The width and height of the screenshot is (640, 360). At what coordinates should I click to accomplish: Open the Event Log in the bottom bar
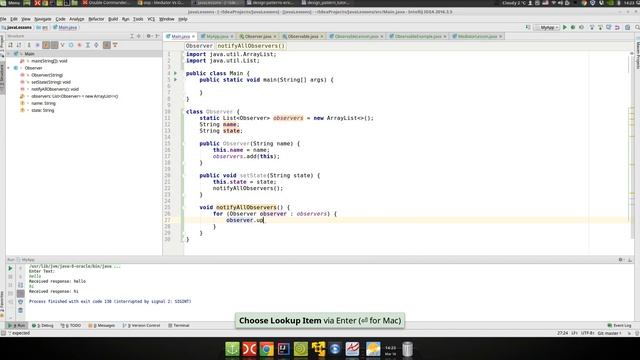620,326
